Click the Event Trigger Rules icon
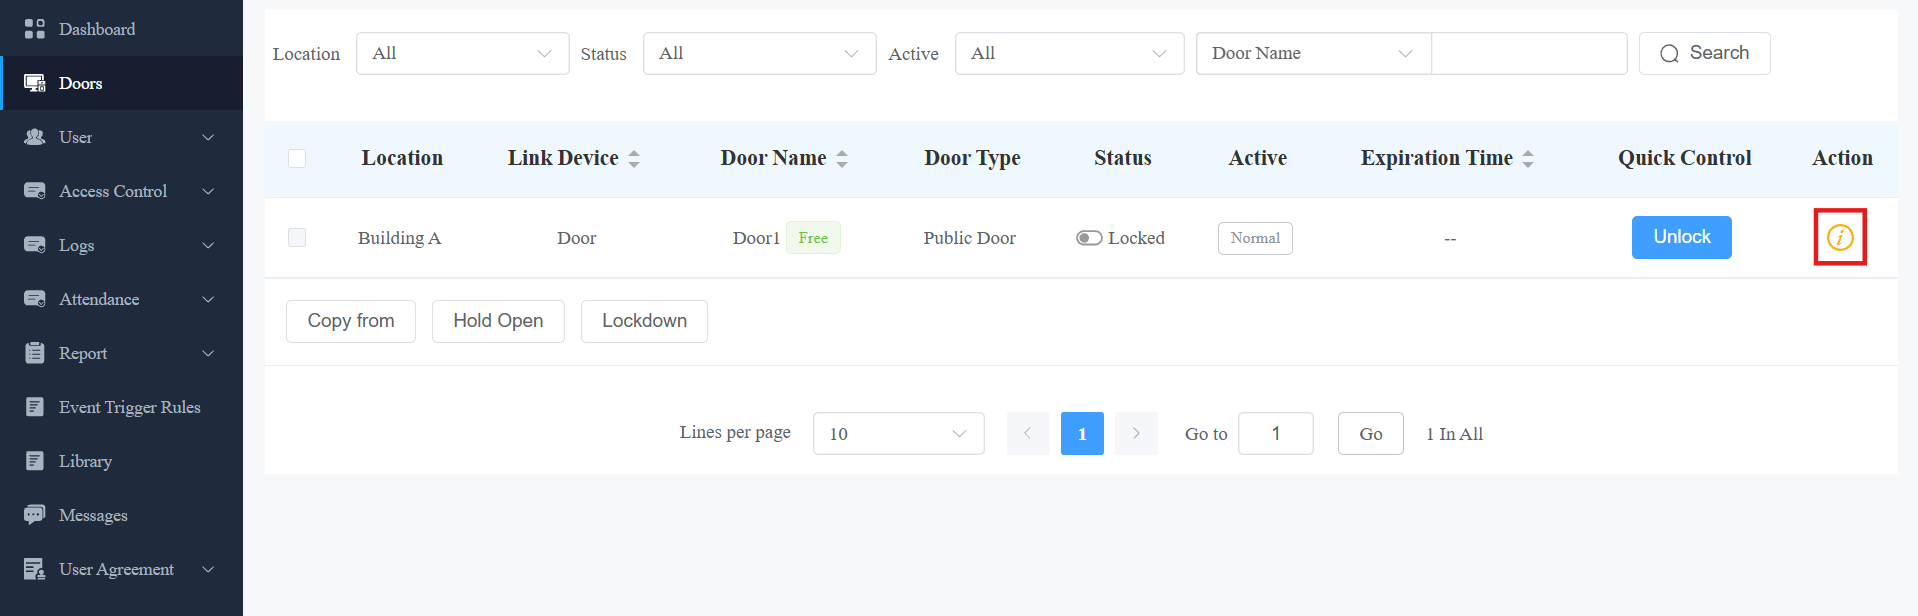 (35, 407)
